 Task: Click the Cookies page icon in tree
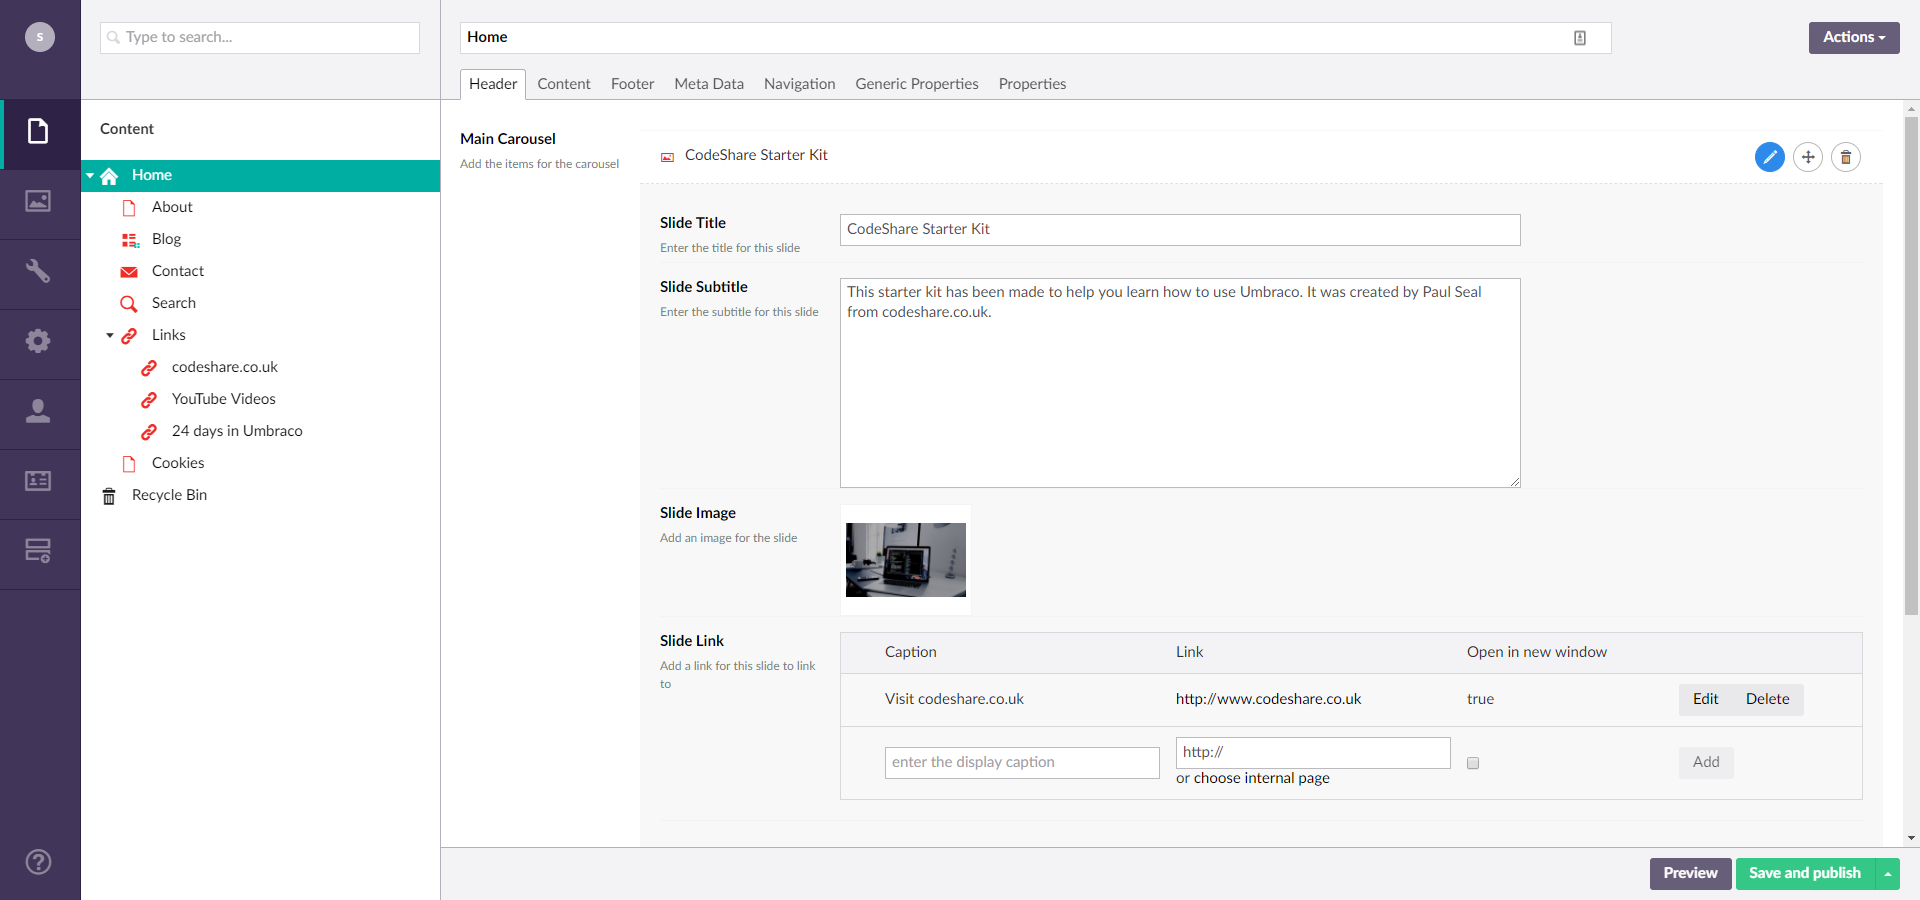(x=129, y=464)
